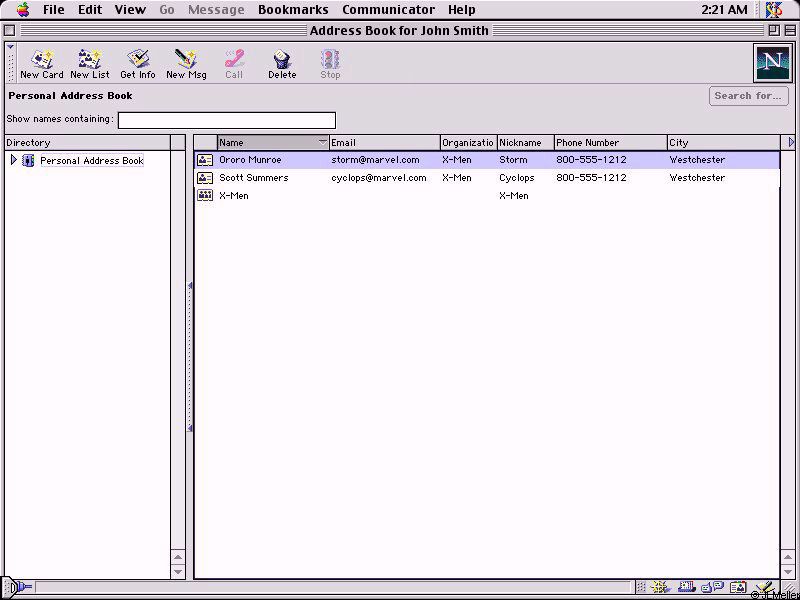The width and height of the screenshot is (800, 600).
Task: Open the Communicator menu
Action: point(389,10)
